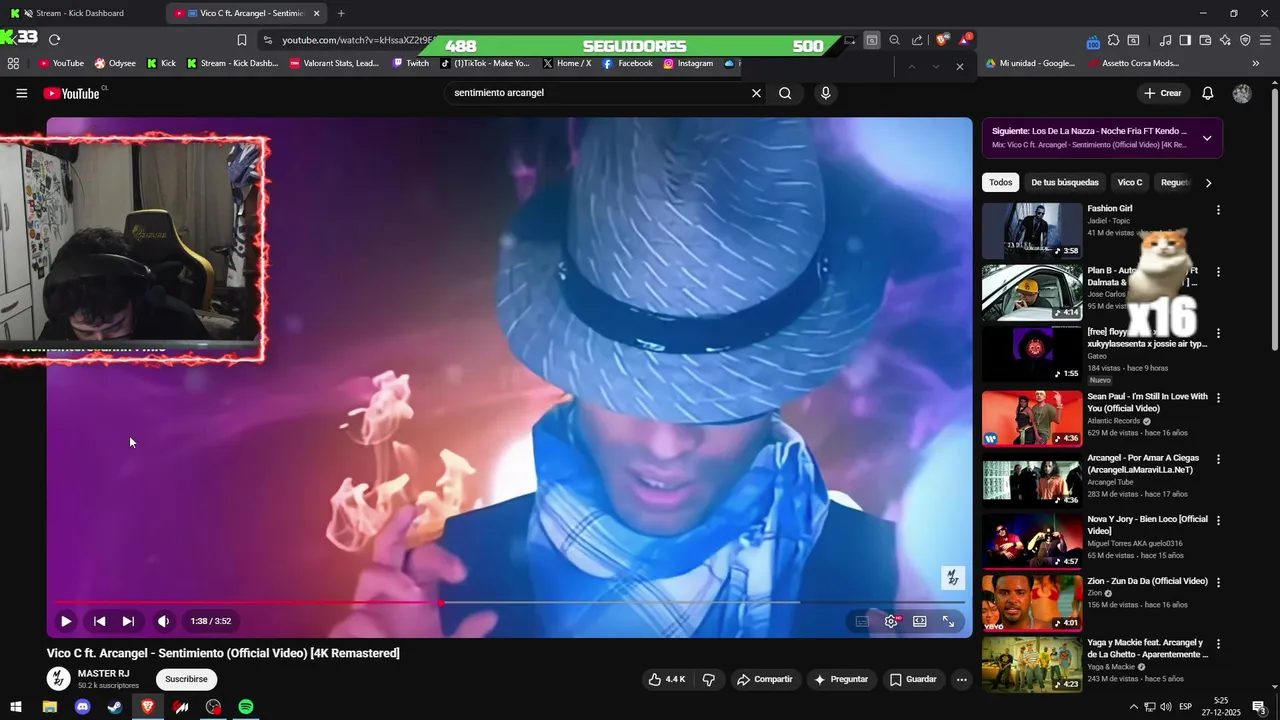Open options for Fashion Girl video
The height and width of the screenshot is (720, 1280).
point(1218,210)
